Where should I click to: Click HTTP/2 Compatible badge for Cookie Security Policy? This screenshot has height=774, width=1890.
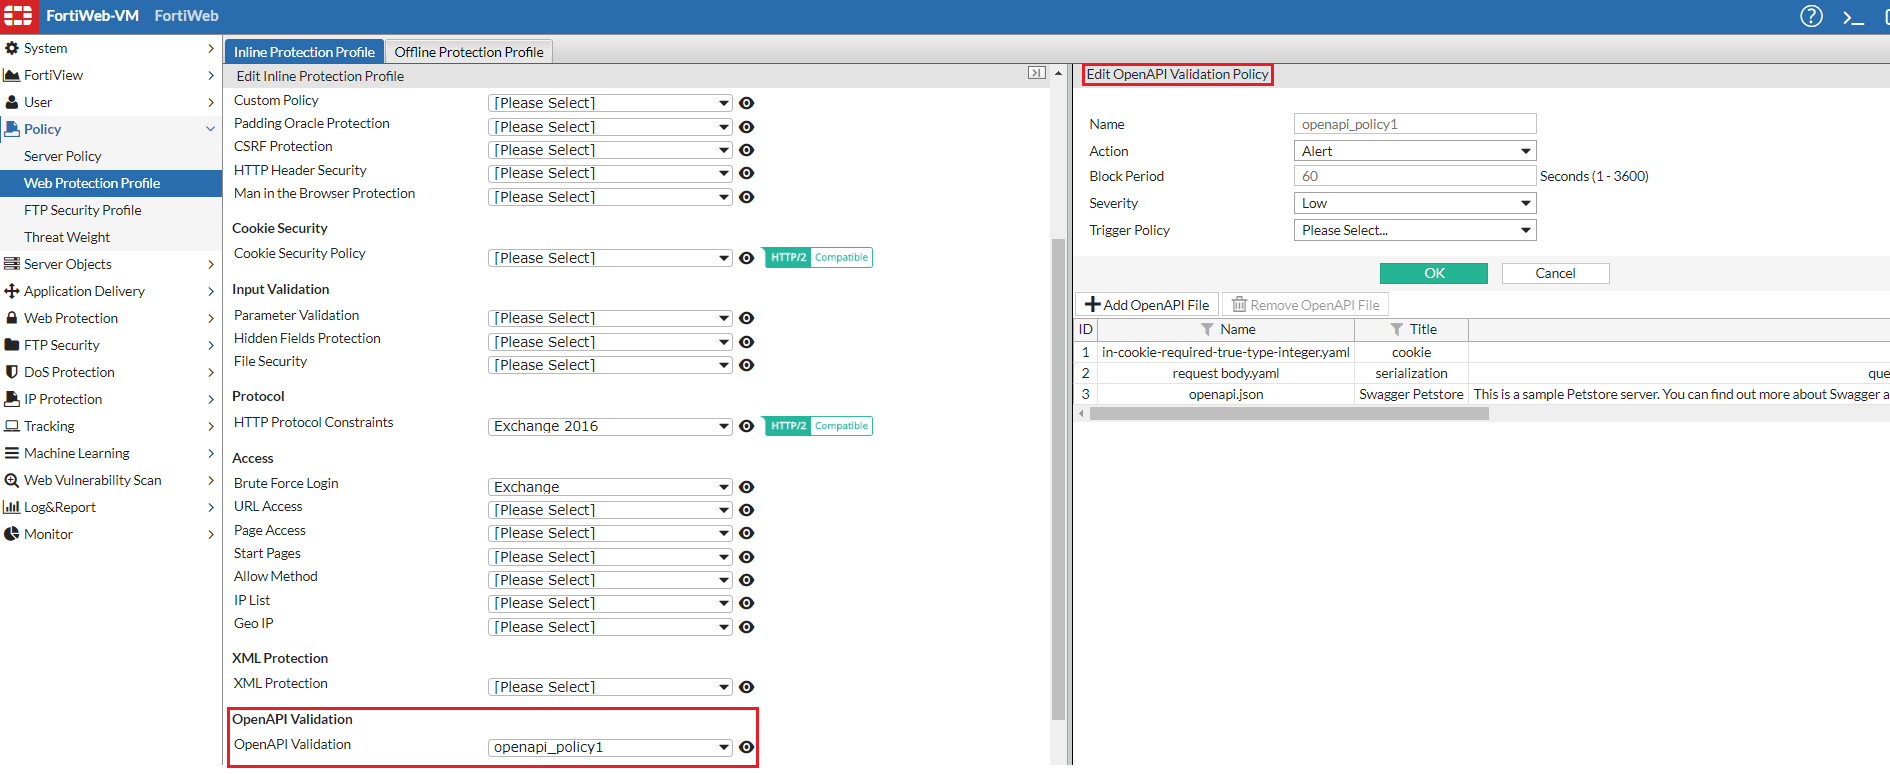(817, 258)
